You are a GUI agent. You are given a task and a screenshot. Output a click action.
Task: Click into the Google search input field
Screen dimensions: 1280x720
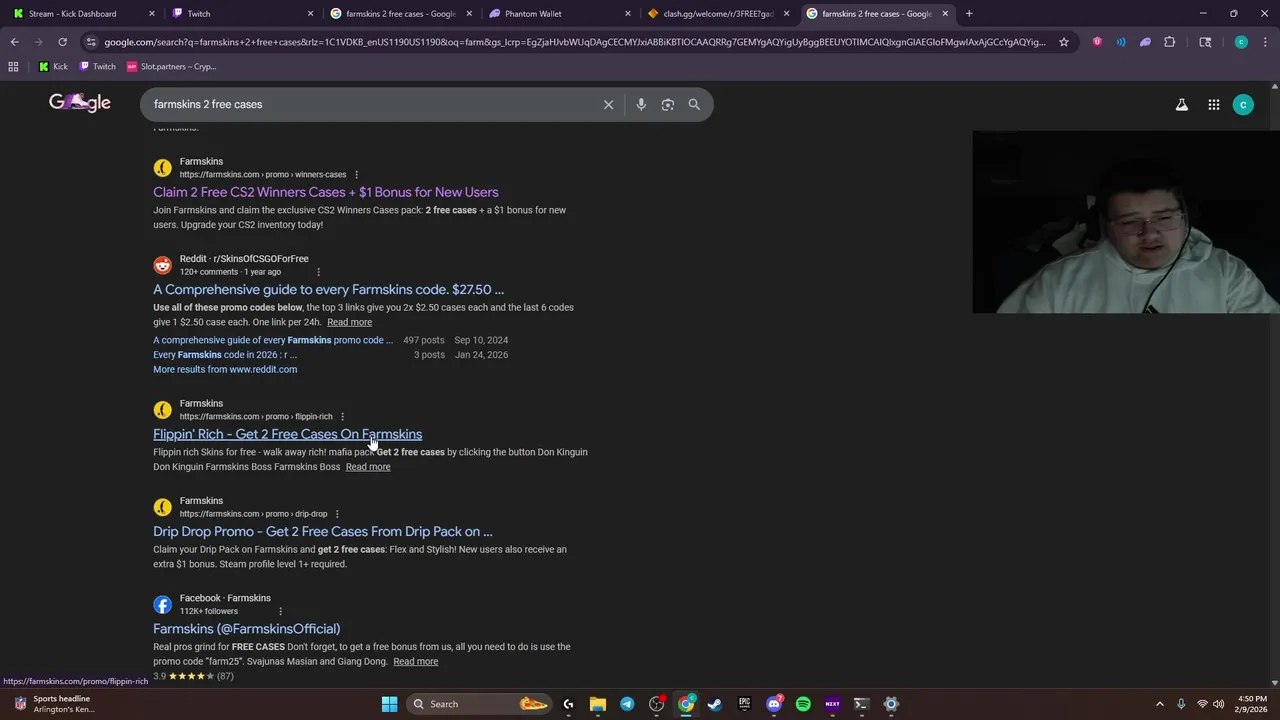pos(370,104)
